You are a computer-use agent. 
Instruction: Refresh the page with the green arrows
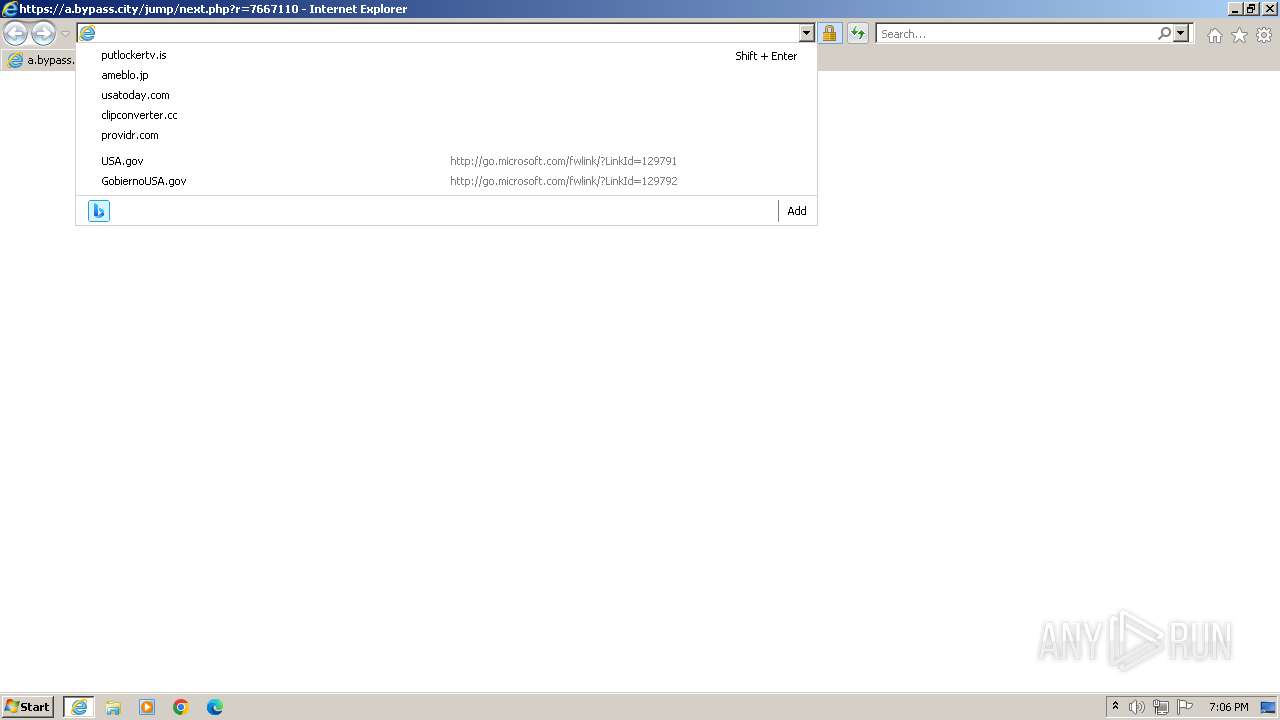click(x=858, y=33)
